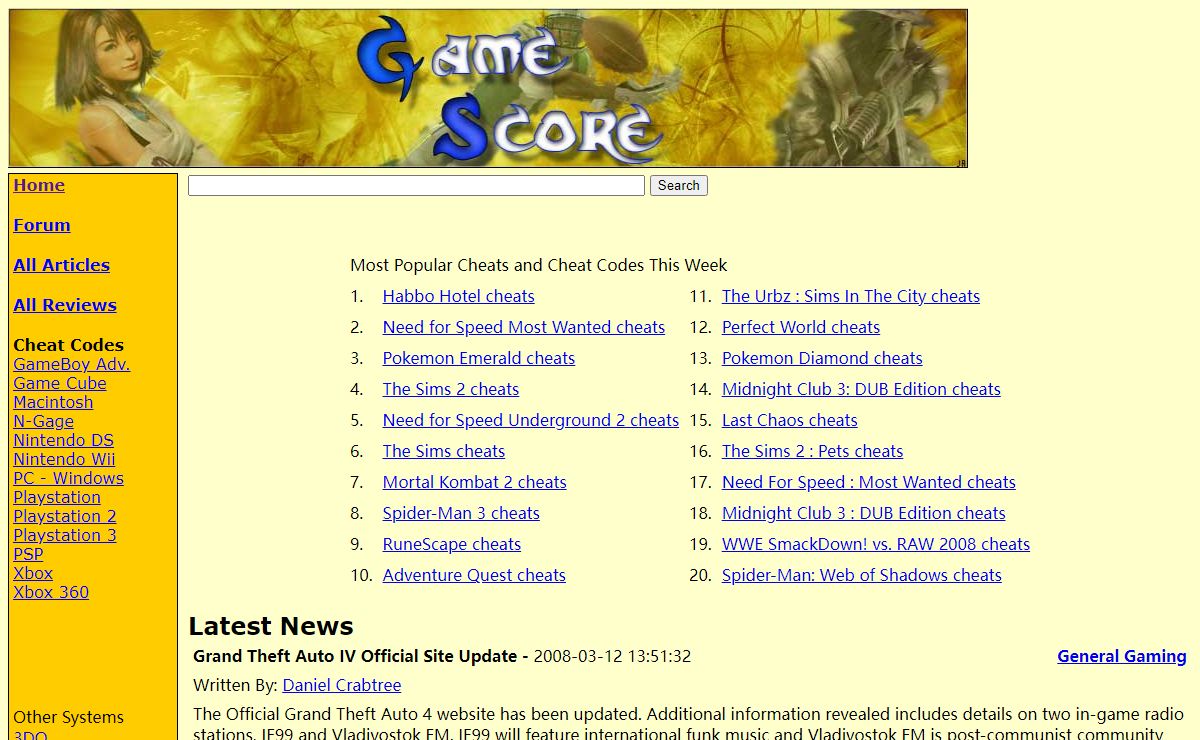Viewport: 1200px width, 740px height.
Task: Open the Xbox cheat codes link
Action: point(33,573)
